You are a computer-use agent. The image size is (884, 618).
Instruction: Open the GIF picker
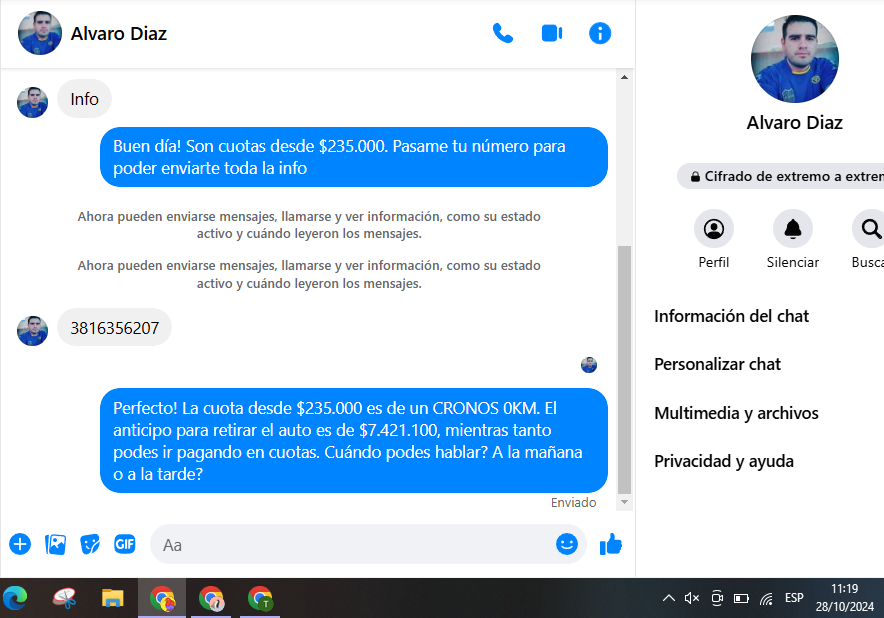125,544
